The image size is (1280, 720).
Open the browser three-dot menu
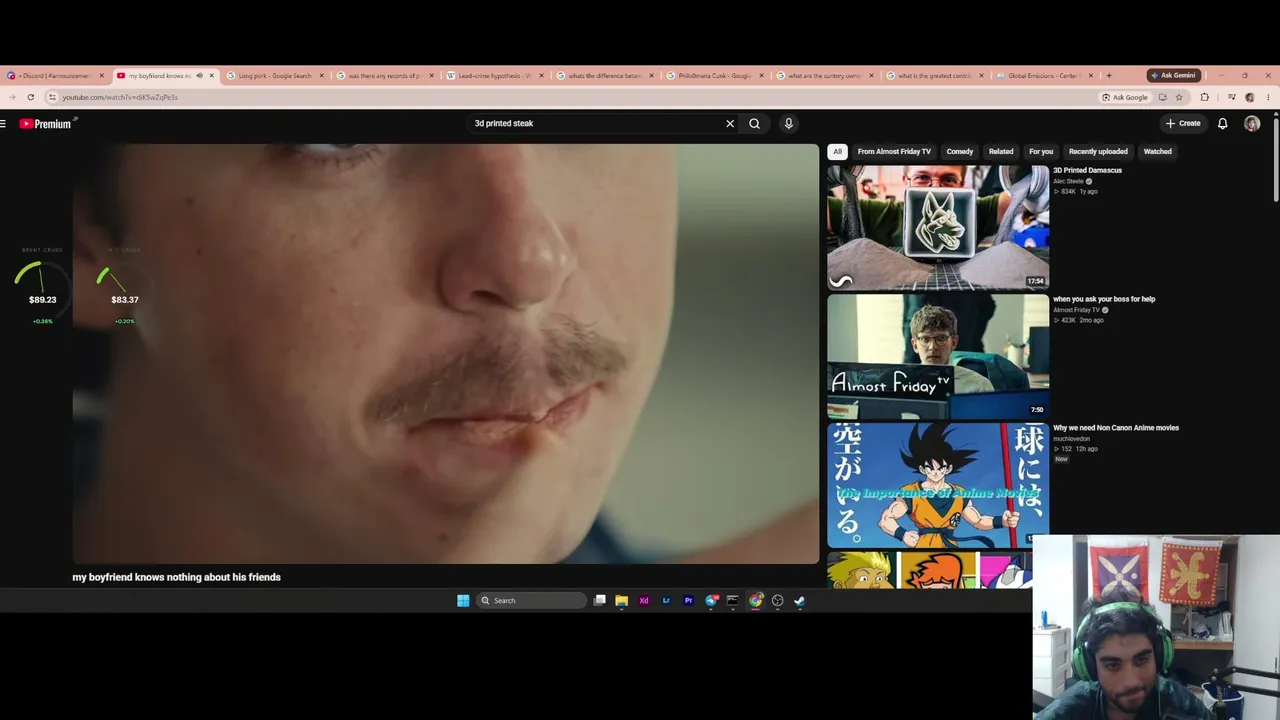1268,98
